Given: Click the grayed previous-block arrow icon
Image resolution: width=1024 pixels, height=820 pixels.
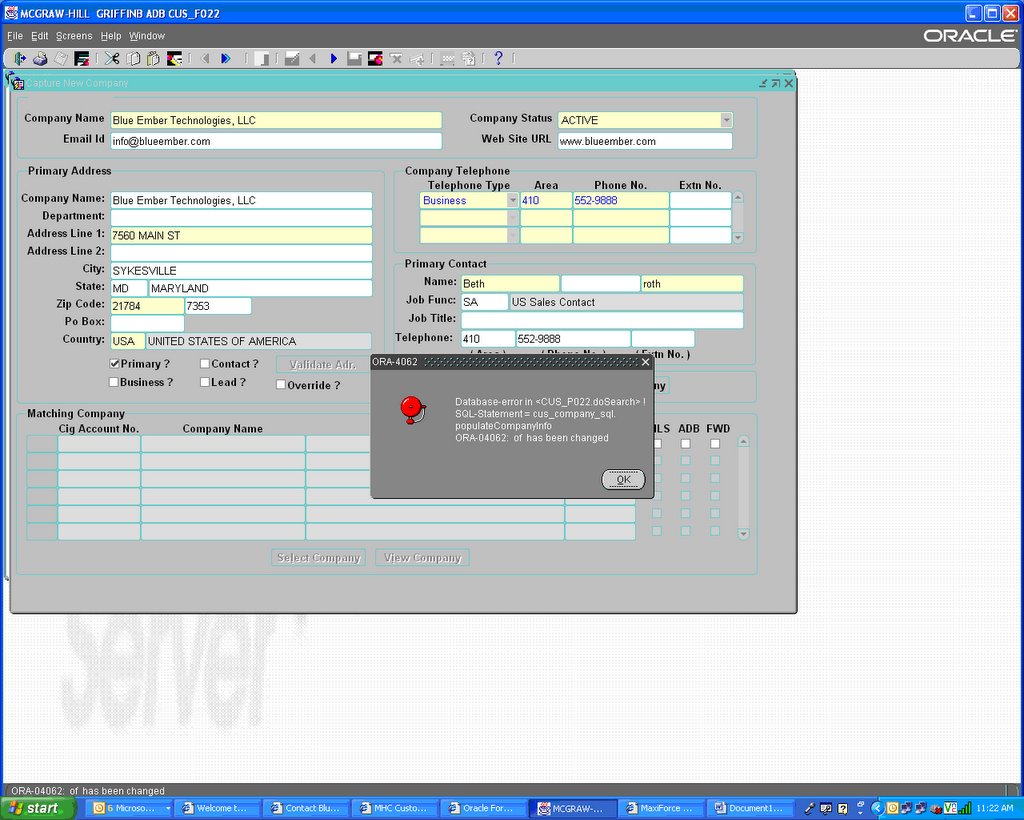Looking at the screenshot, I should point(205,59).
